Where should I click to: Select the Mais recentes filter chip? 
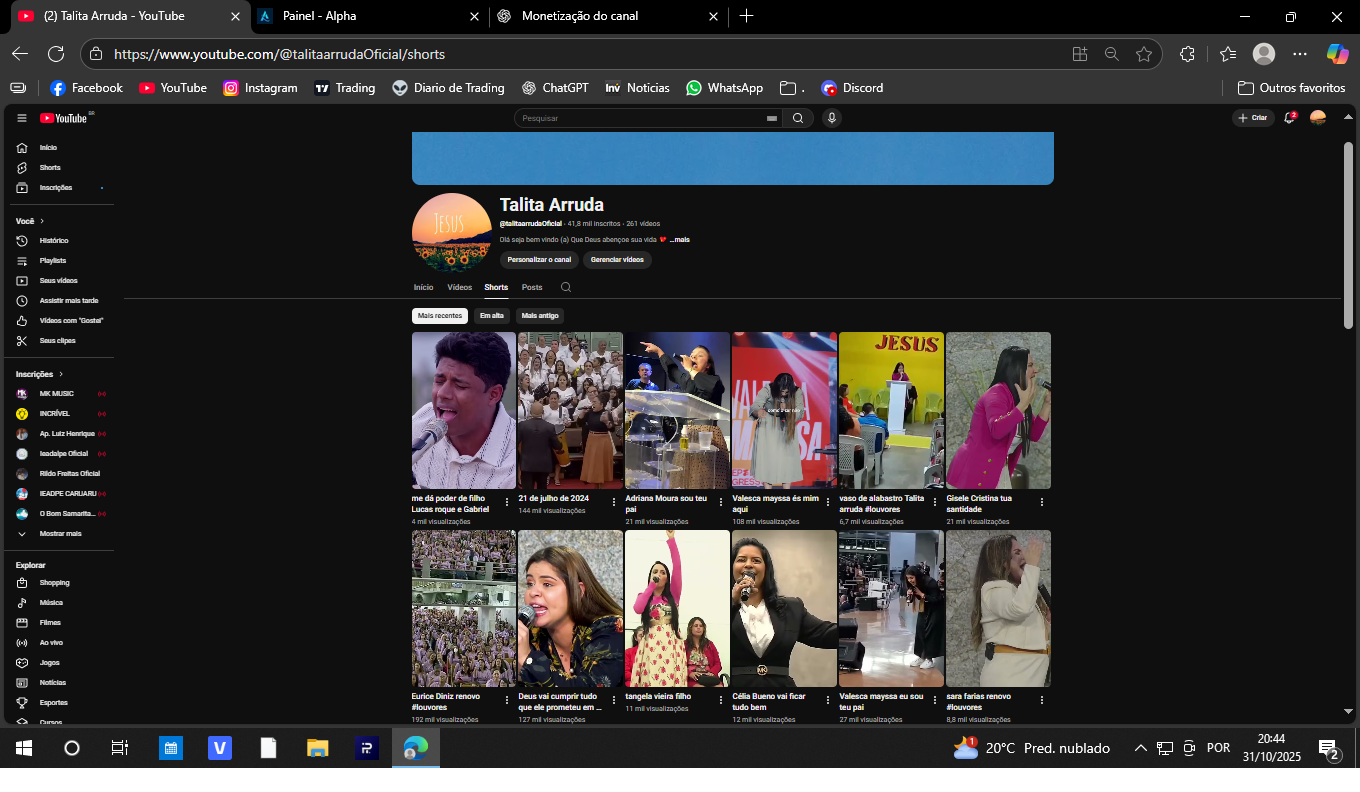[x=440, y=316]
